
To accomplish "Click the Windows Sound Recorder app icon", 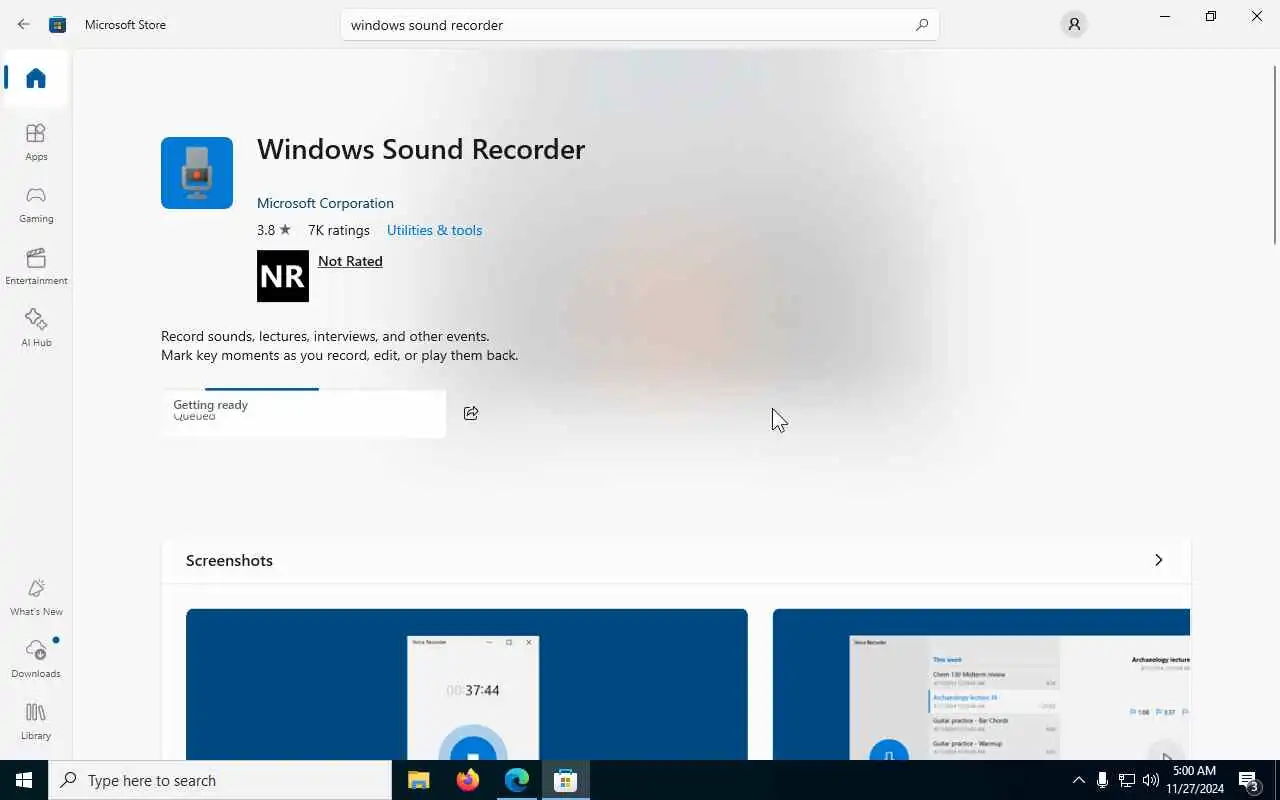I will click(197, 173).
